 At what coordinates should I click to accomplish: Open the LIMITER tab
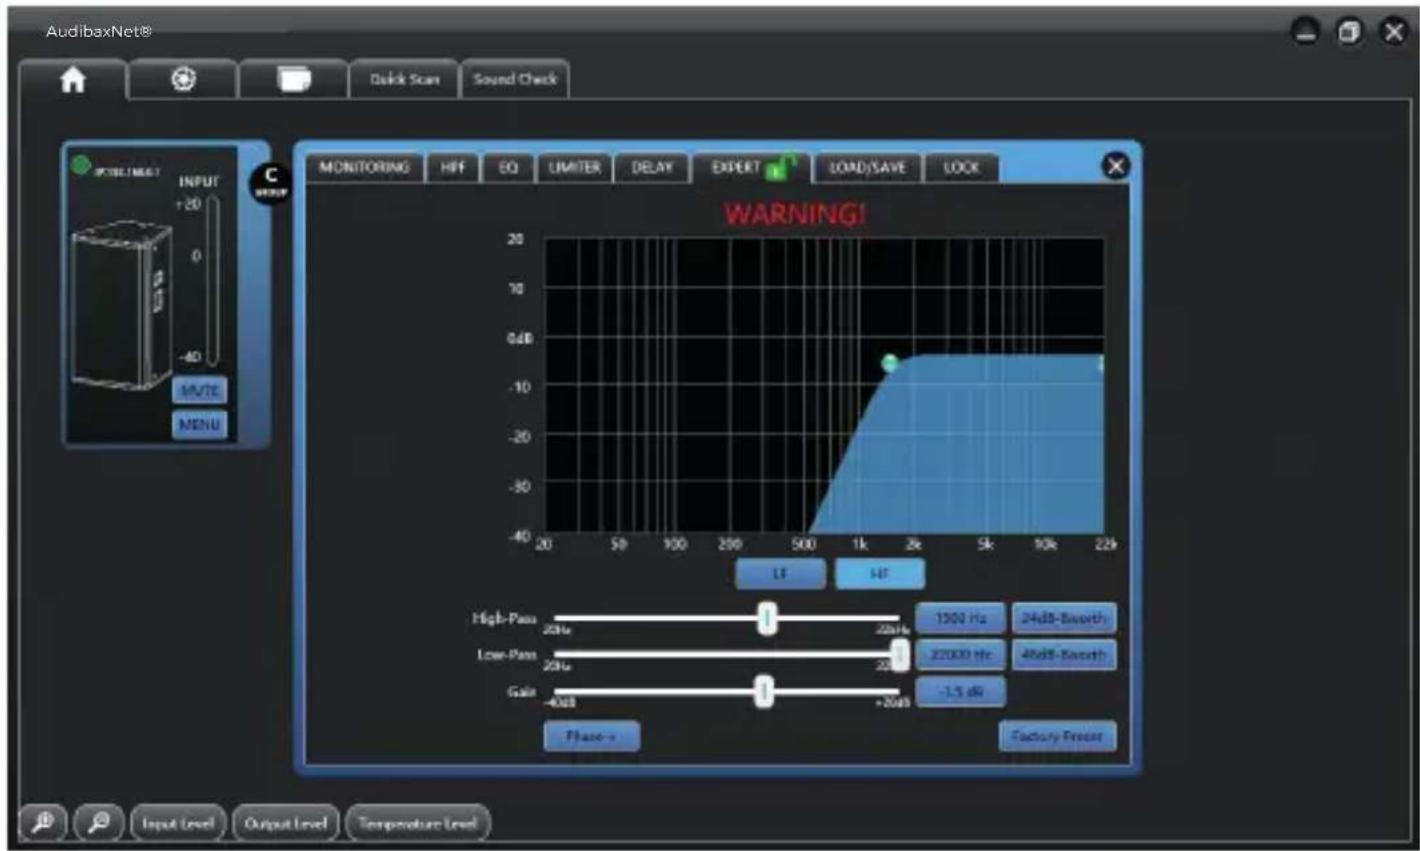click(574, 168)
